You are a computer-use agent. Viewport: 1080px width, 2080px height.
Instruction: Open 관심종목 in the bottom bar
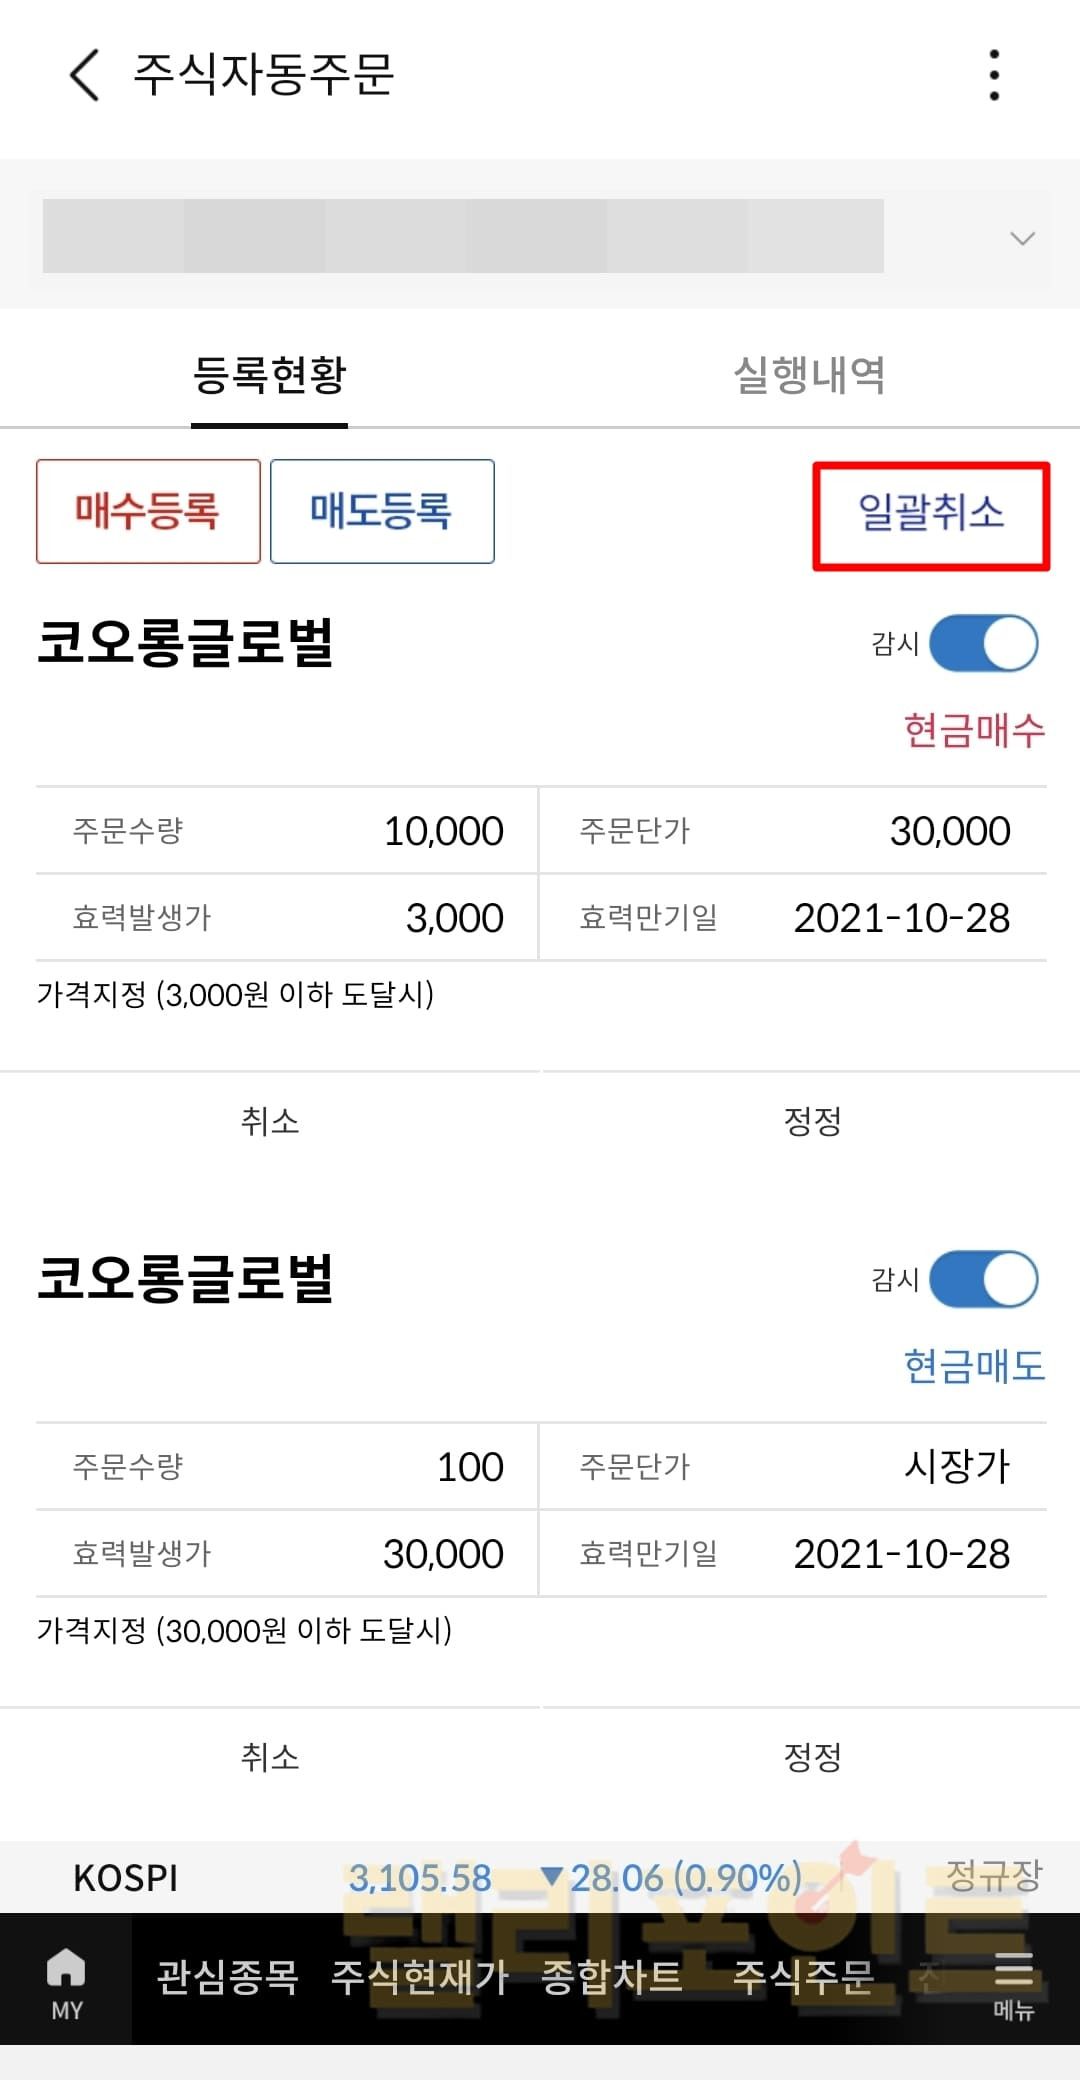coord(227,1977)
